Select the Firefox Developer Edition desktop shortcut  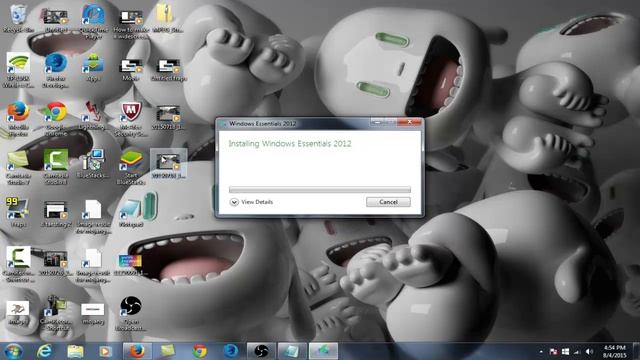[x=56, y=70]
